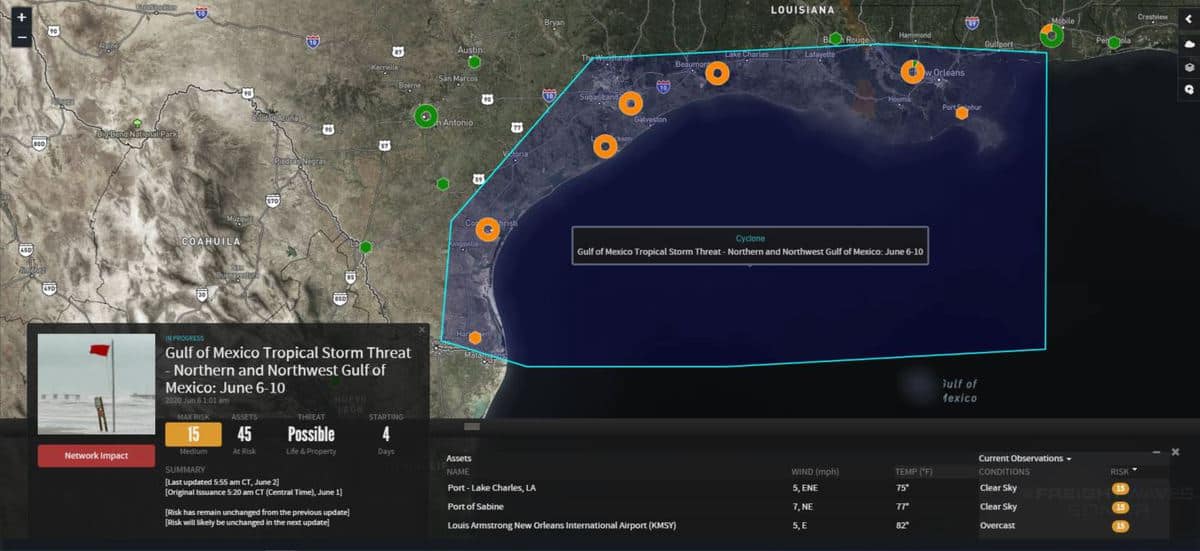The width and height of the screenshot is (1200, 551).
Task: Select the orange cluster marker near New Orleans
Action: click(x=912, y=72)
